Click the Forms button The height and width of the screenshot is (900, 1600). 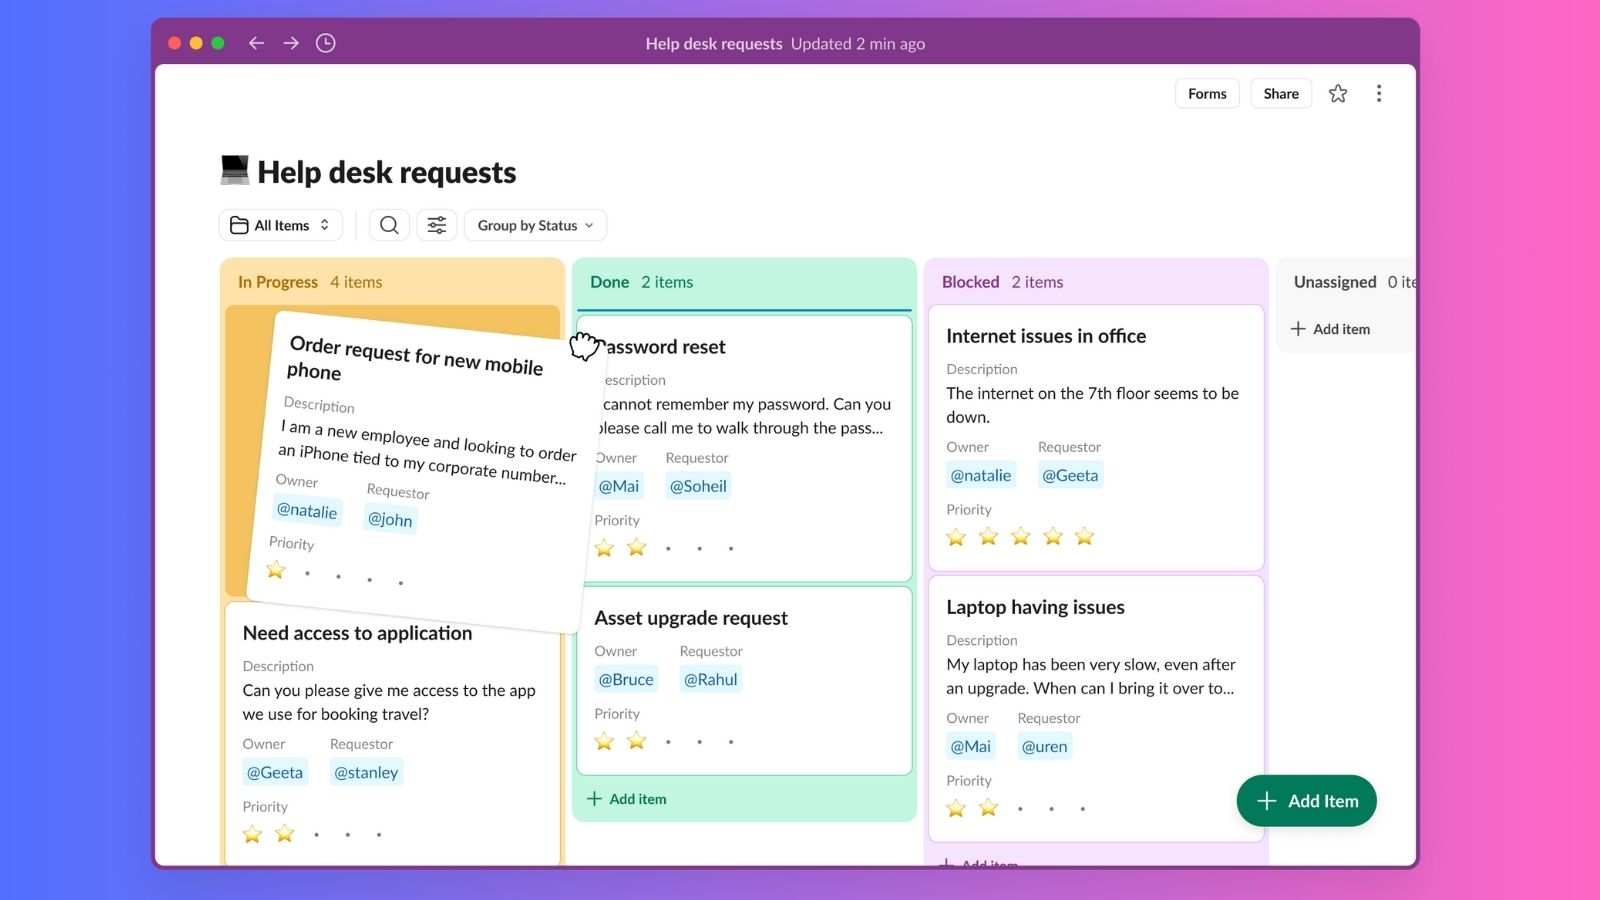1207,94
